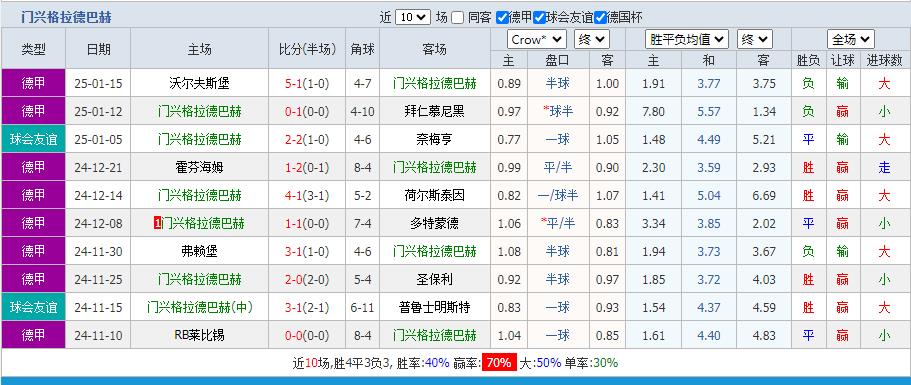Click the away odds value 6.69
Viewport: 911px width, 385px height.
click(x=764, y=195)
